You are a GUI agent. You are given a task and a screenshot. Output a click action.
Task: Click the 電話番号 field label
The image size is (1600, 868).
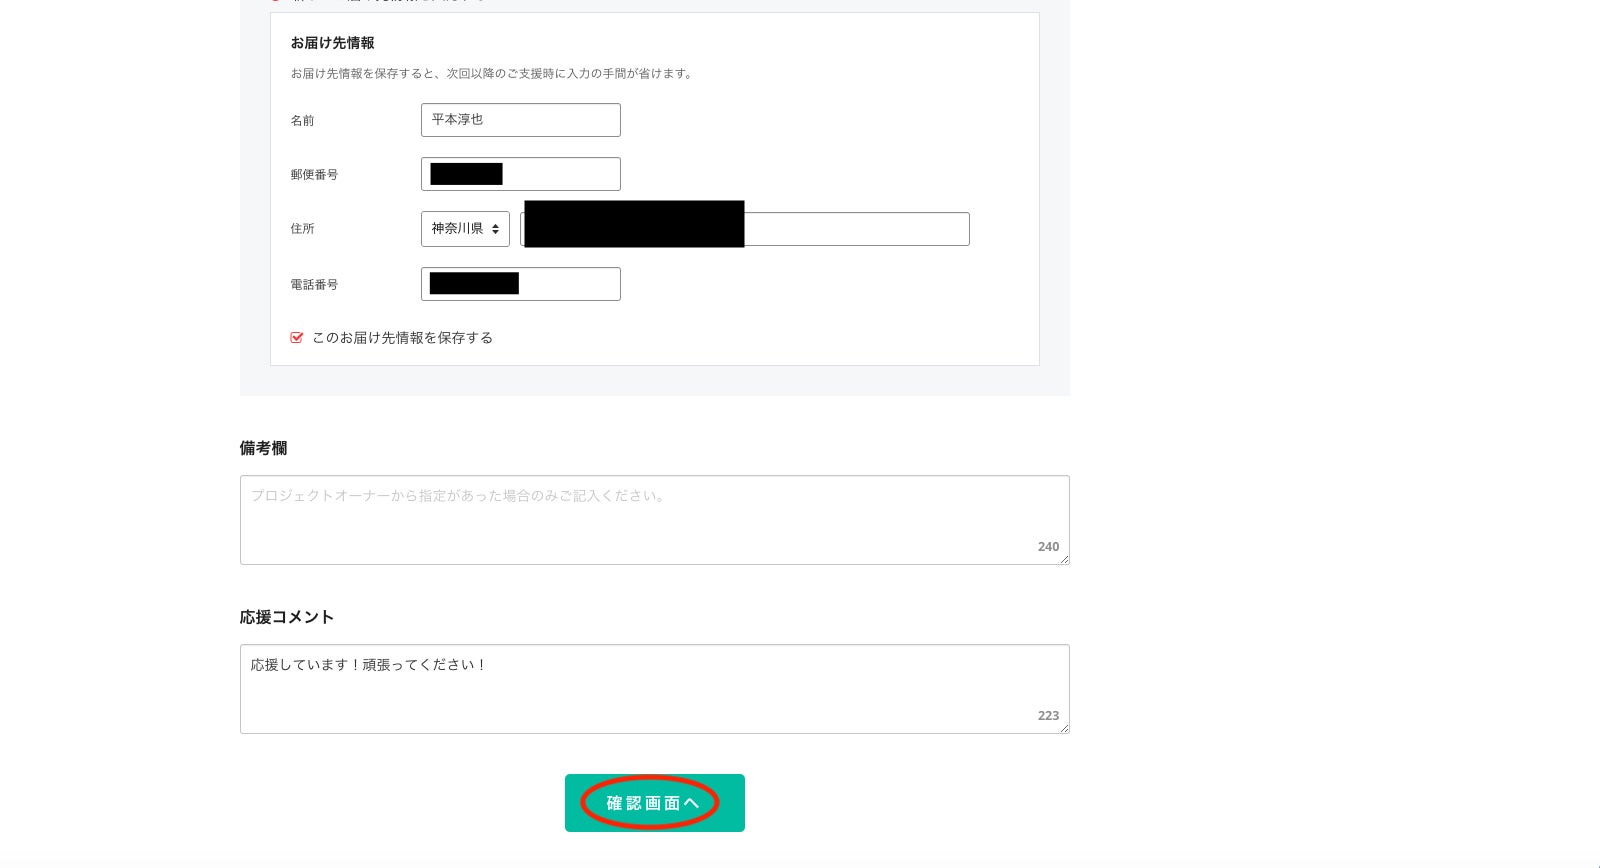[x=314, y=285]
